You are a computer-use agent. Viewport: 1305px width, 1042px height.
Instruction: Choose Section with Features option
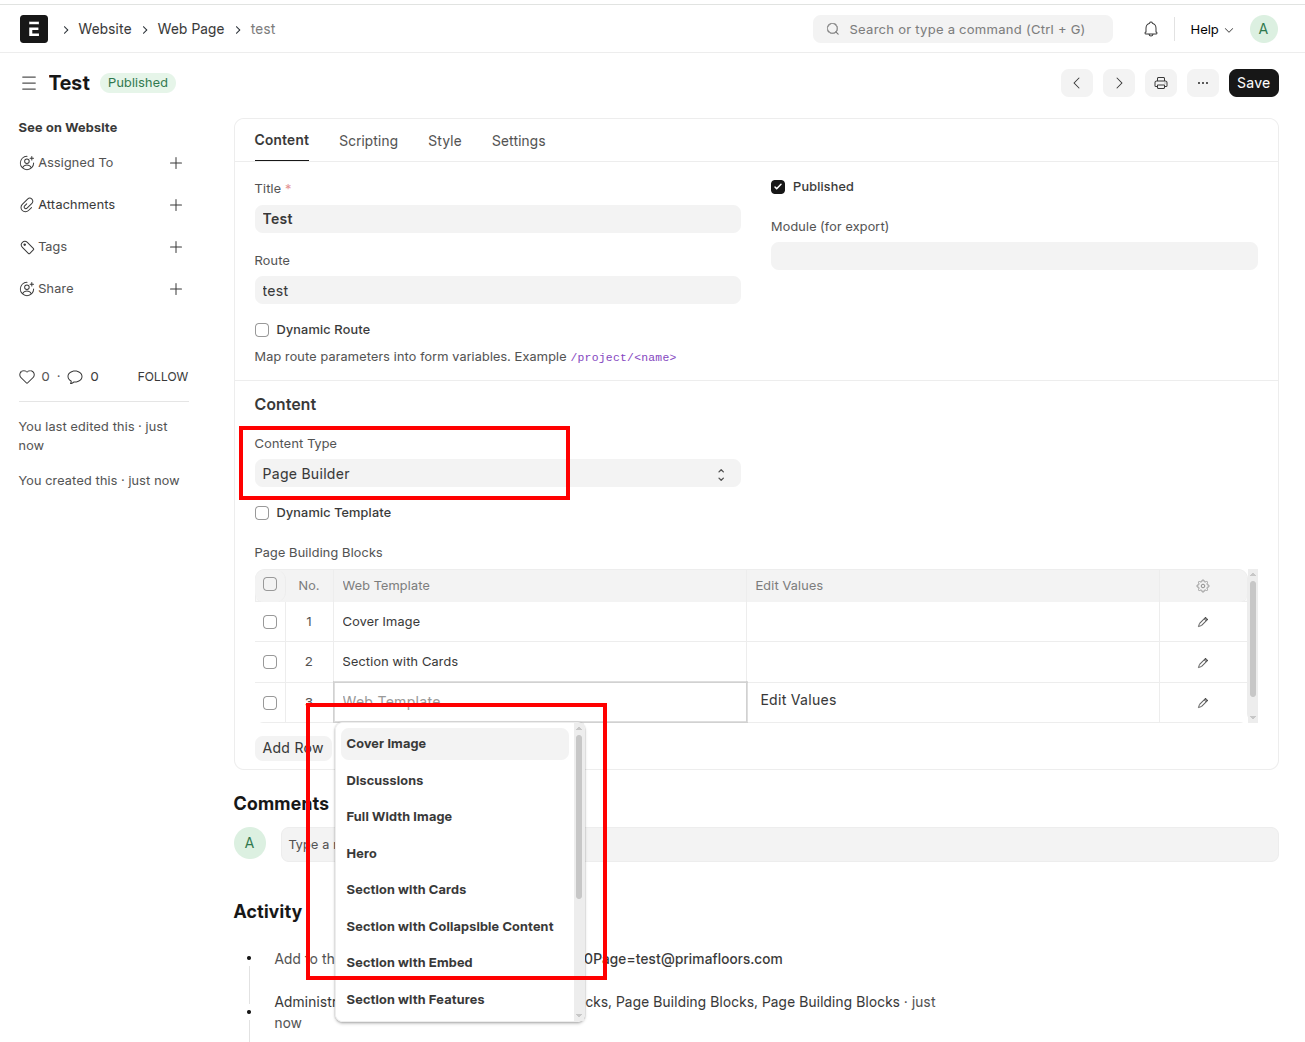coord(455,1000)
